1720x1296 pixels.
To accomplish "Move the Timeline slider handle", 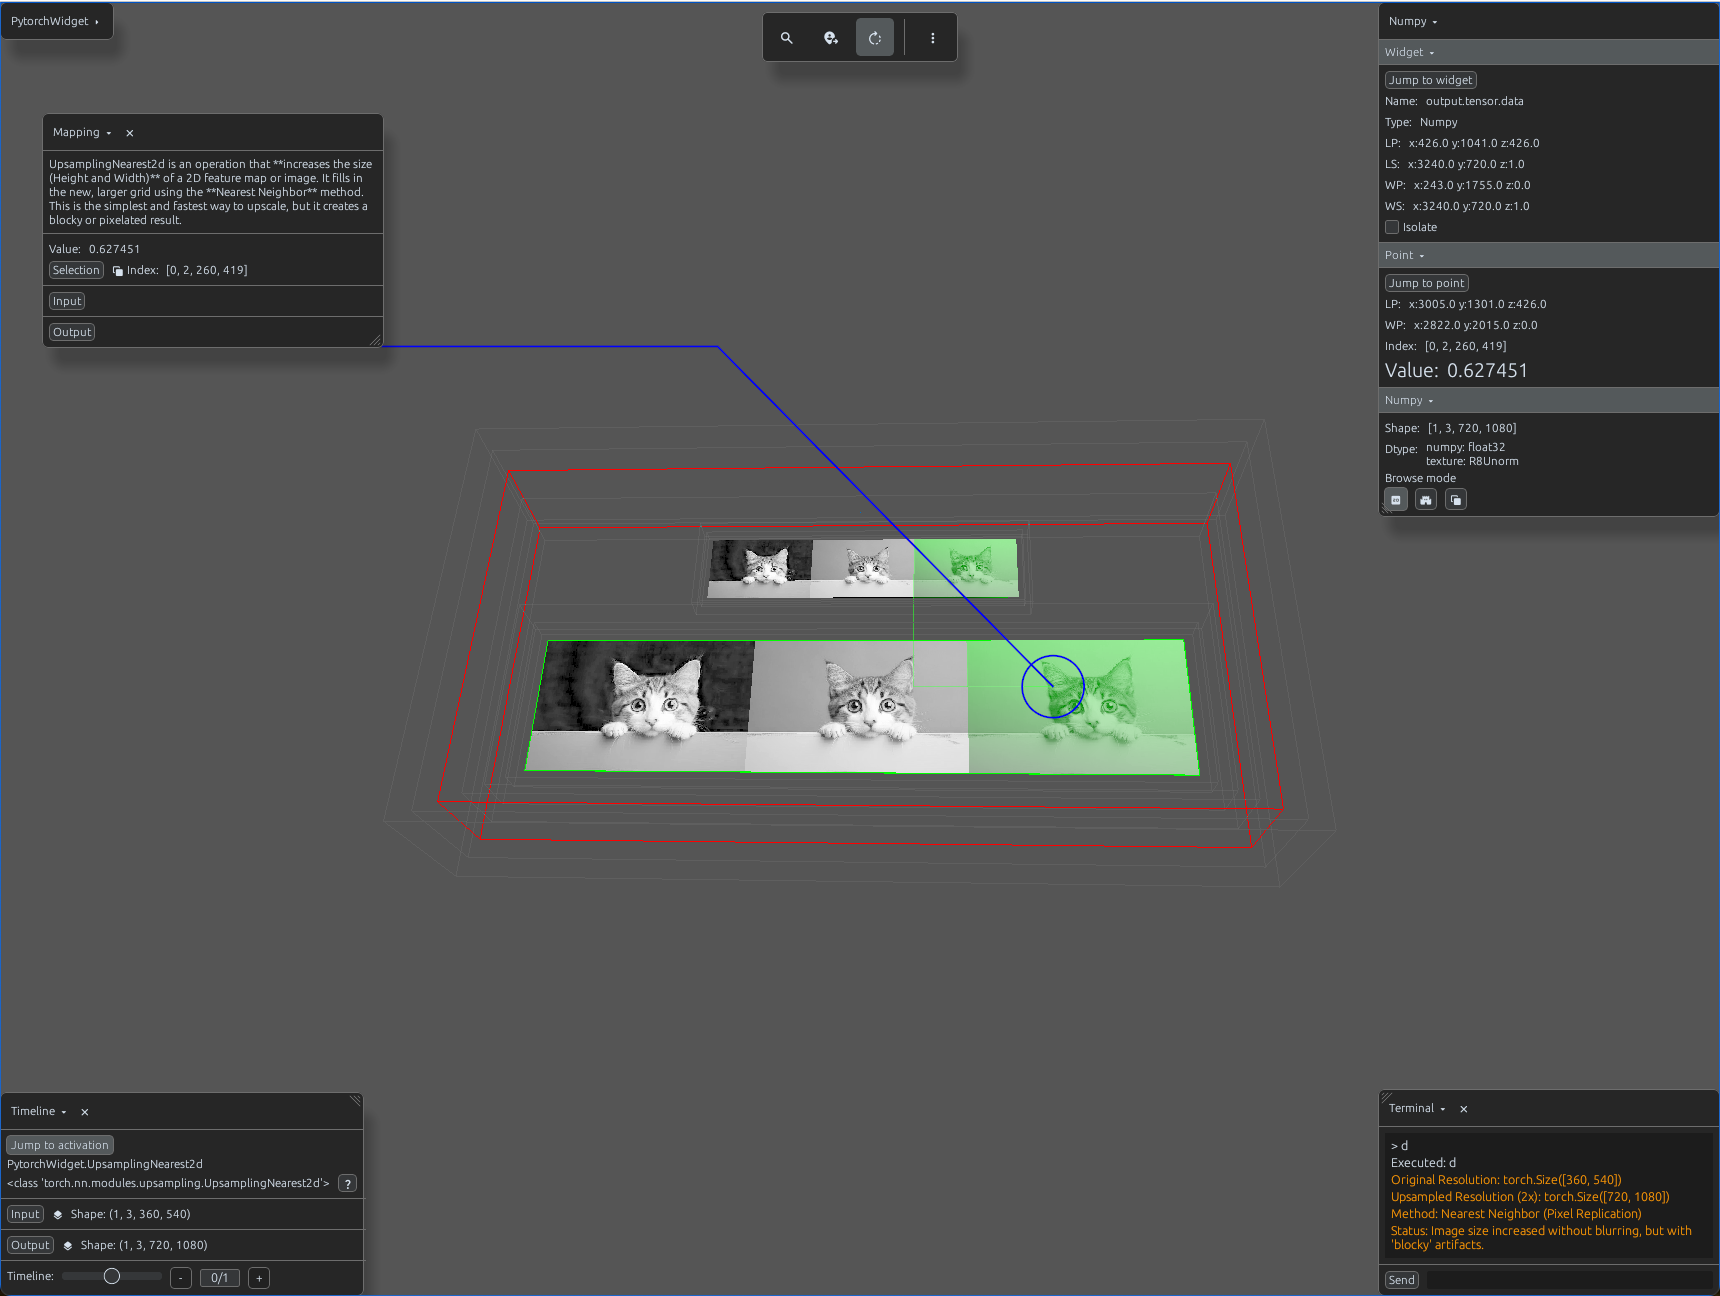I will point(112,1276).
